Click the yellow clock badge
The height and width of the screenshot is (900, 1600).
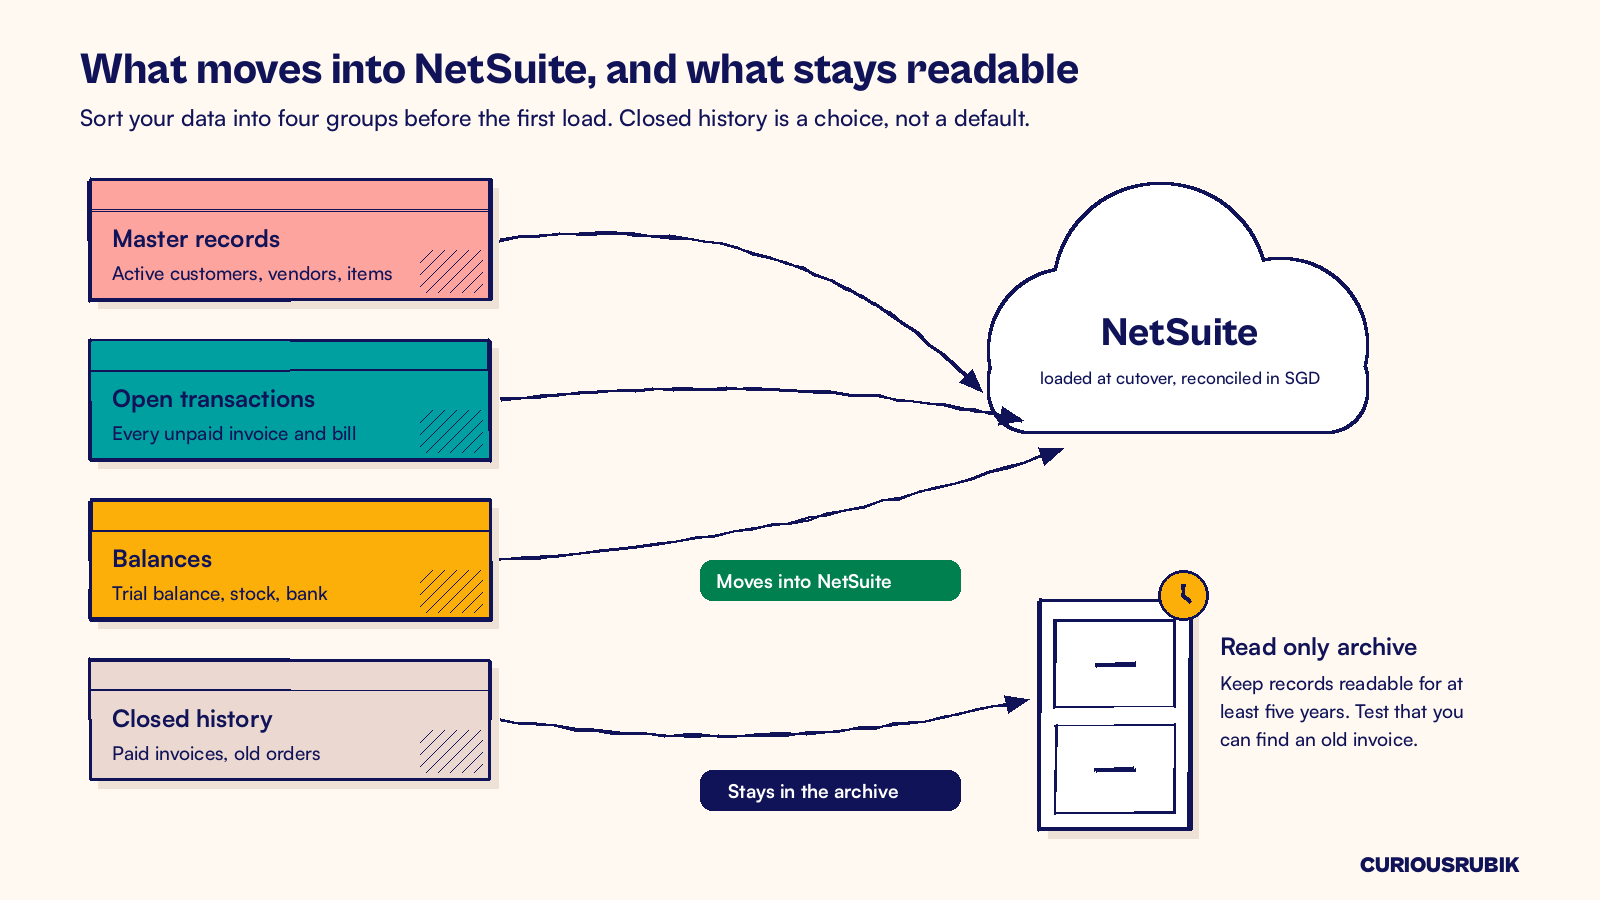click(x=1184, y=595)
